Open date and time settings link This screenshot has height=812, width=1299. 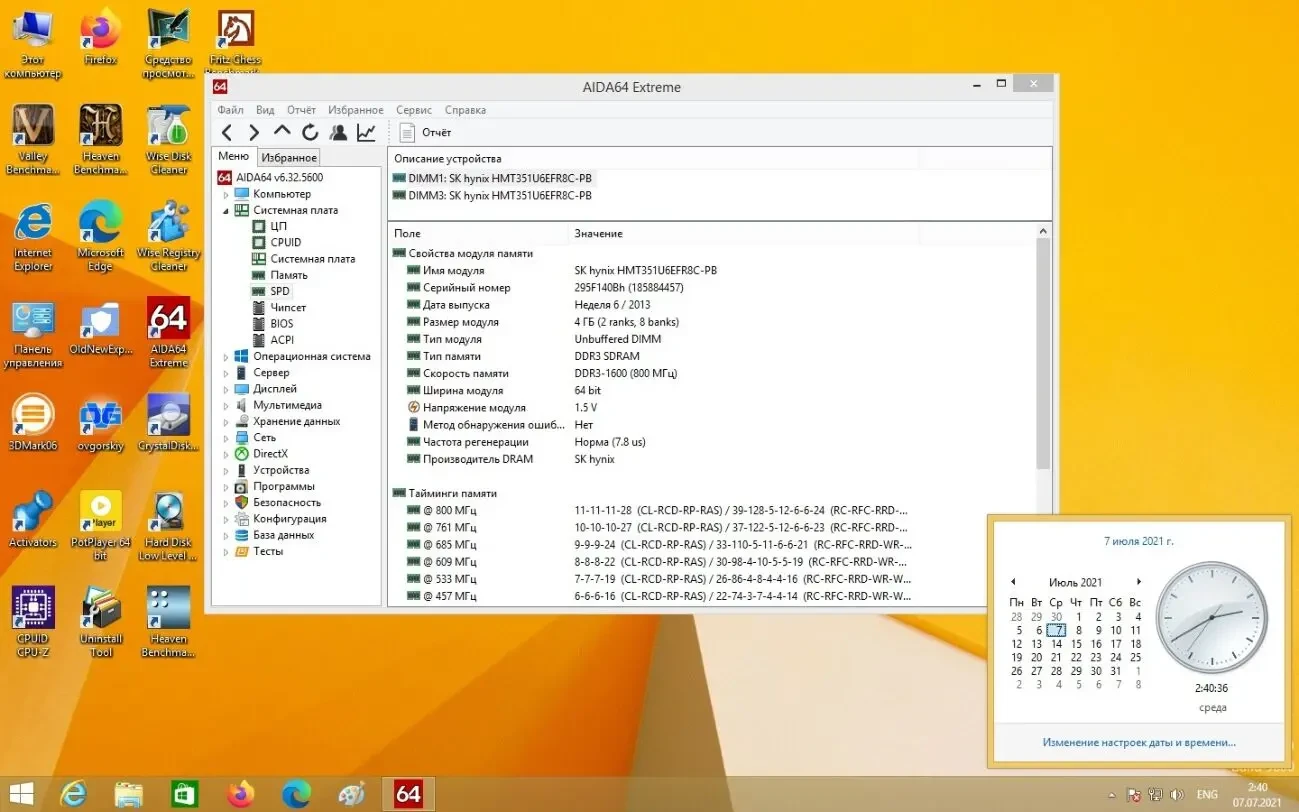tap(1138, 741)
